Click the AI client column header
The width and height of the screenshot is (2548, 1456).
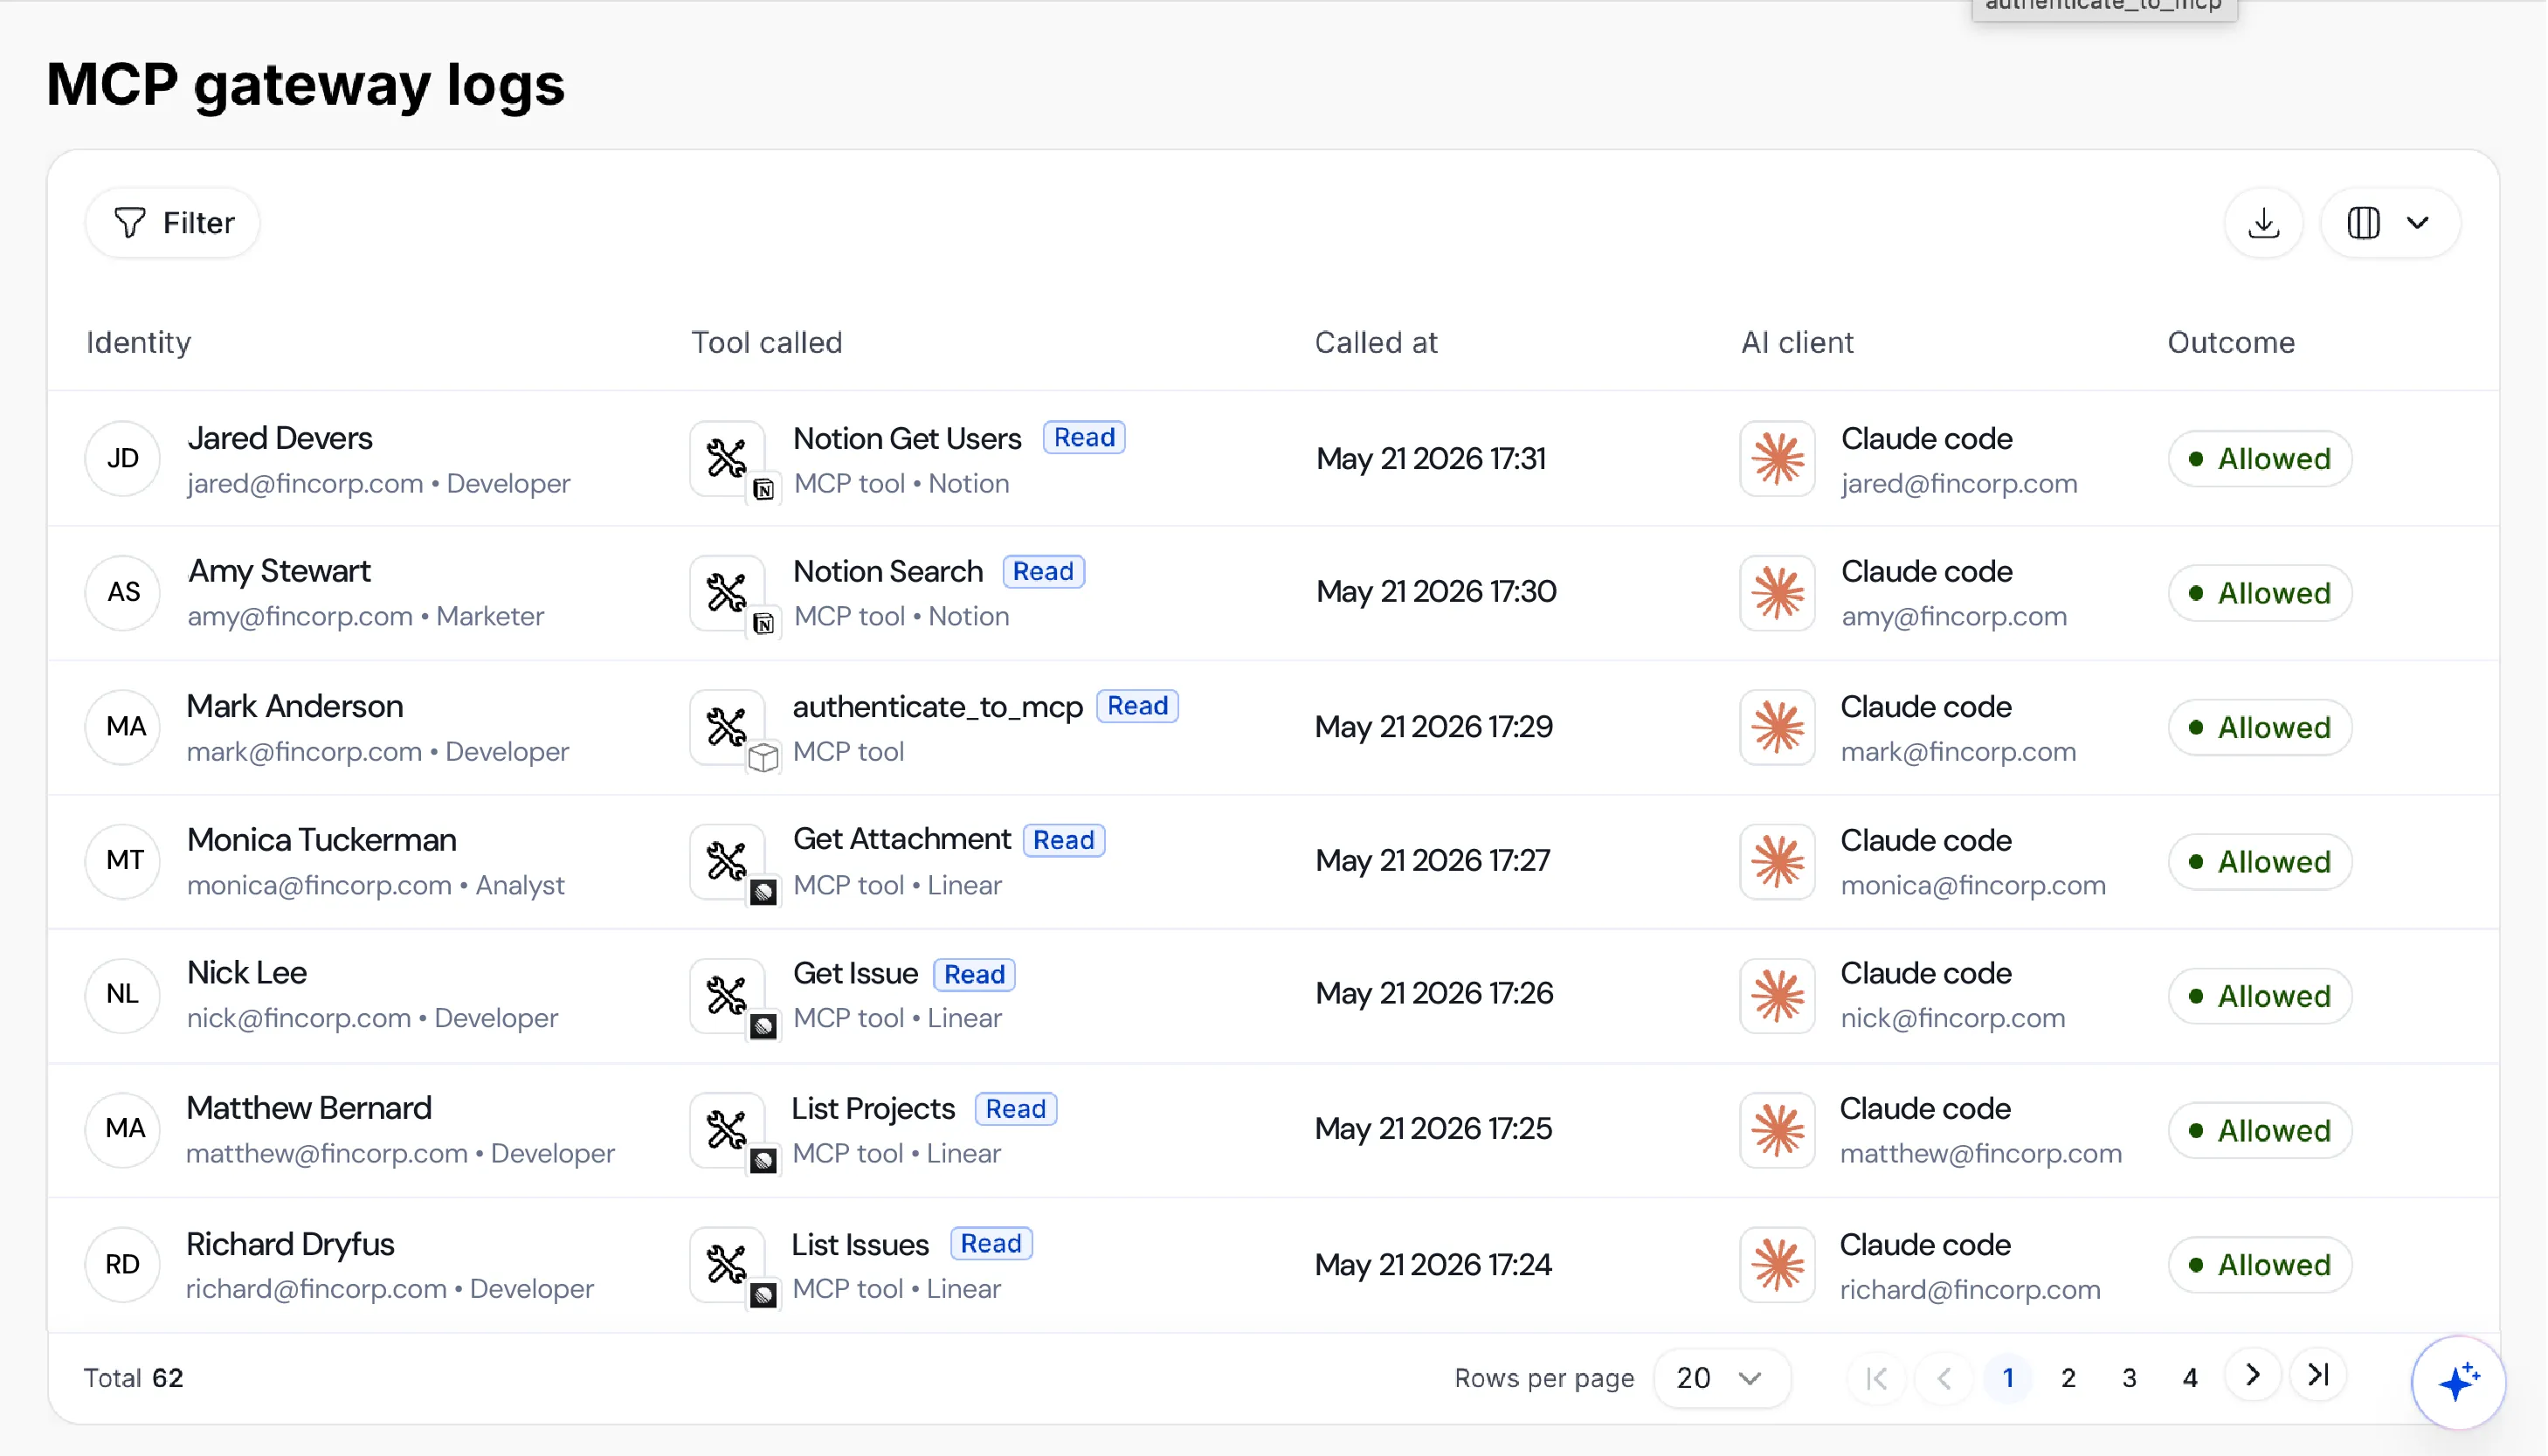tap(1798, 342)
